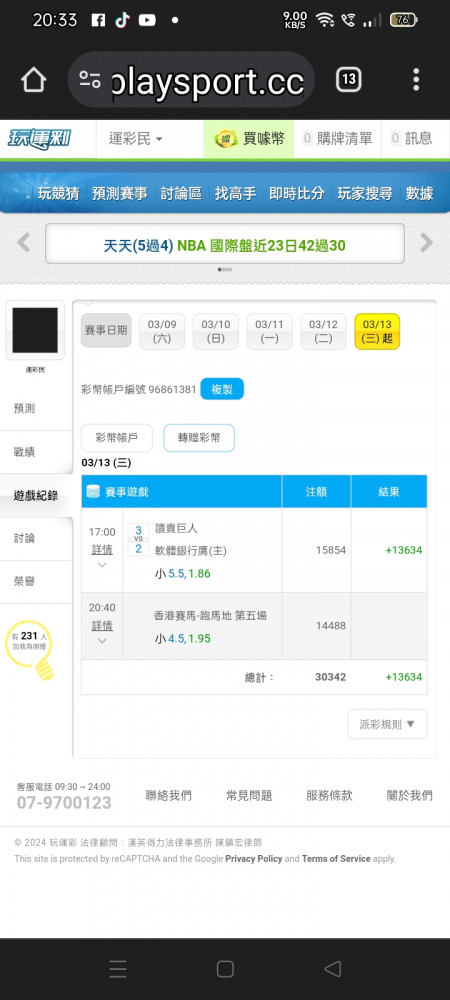Select stake amount 14488

point(331,626)
